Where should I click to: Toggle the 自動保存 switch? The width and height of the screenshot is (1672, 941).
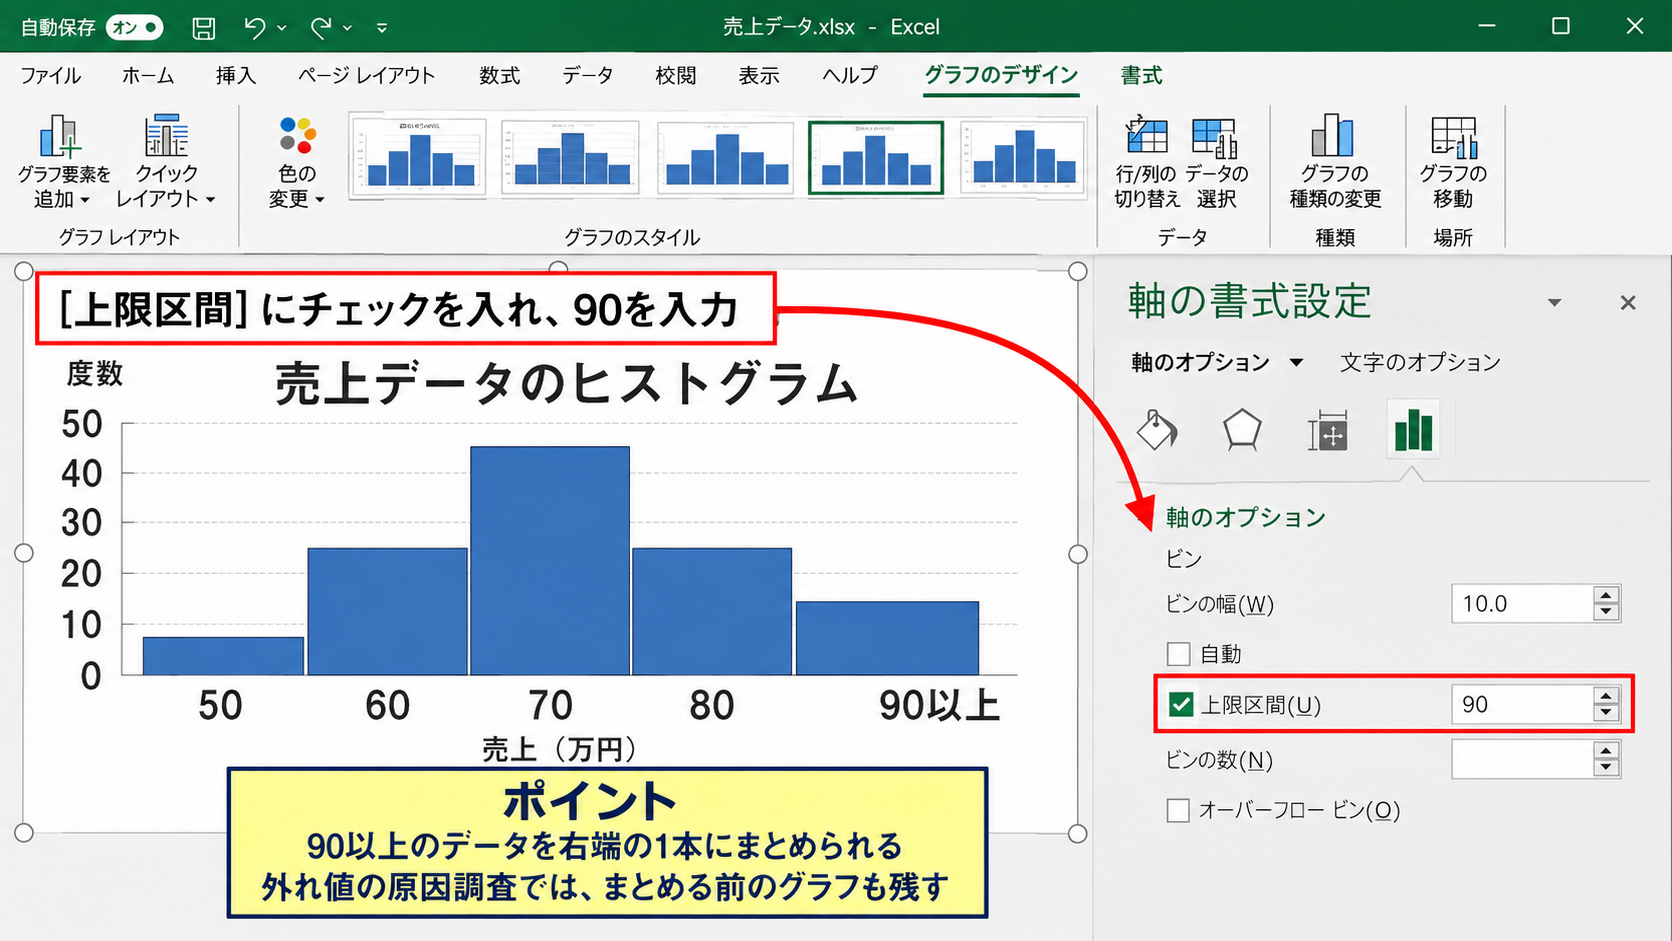(134, 28)
